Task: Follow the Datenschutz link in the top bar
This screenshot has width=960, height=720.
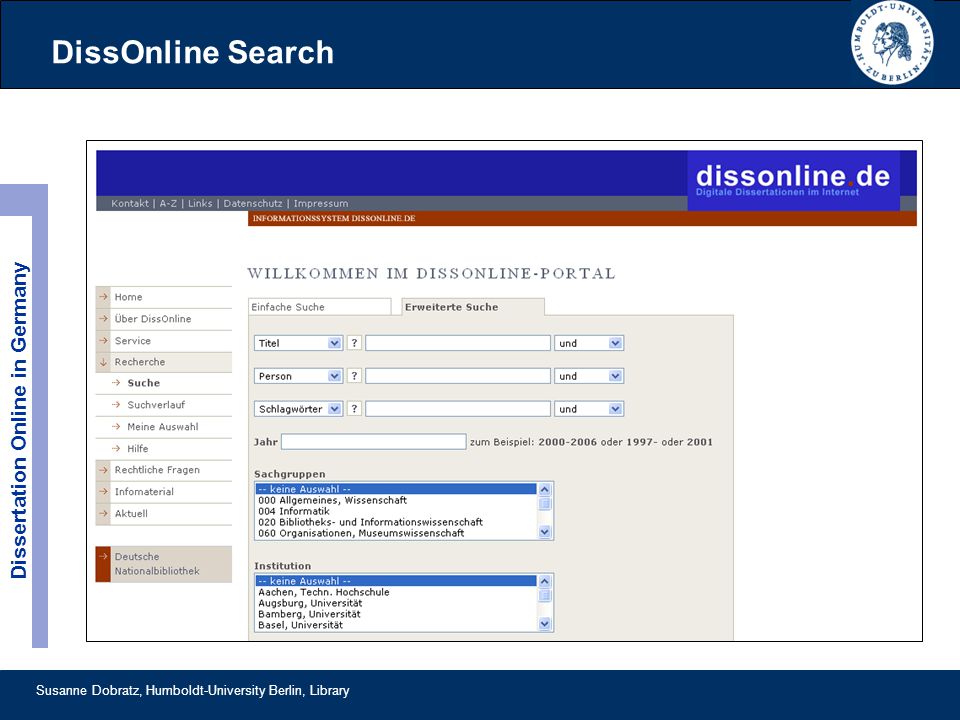Action: tap(253, 203)
